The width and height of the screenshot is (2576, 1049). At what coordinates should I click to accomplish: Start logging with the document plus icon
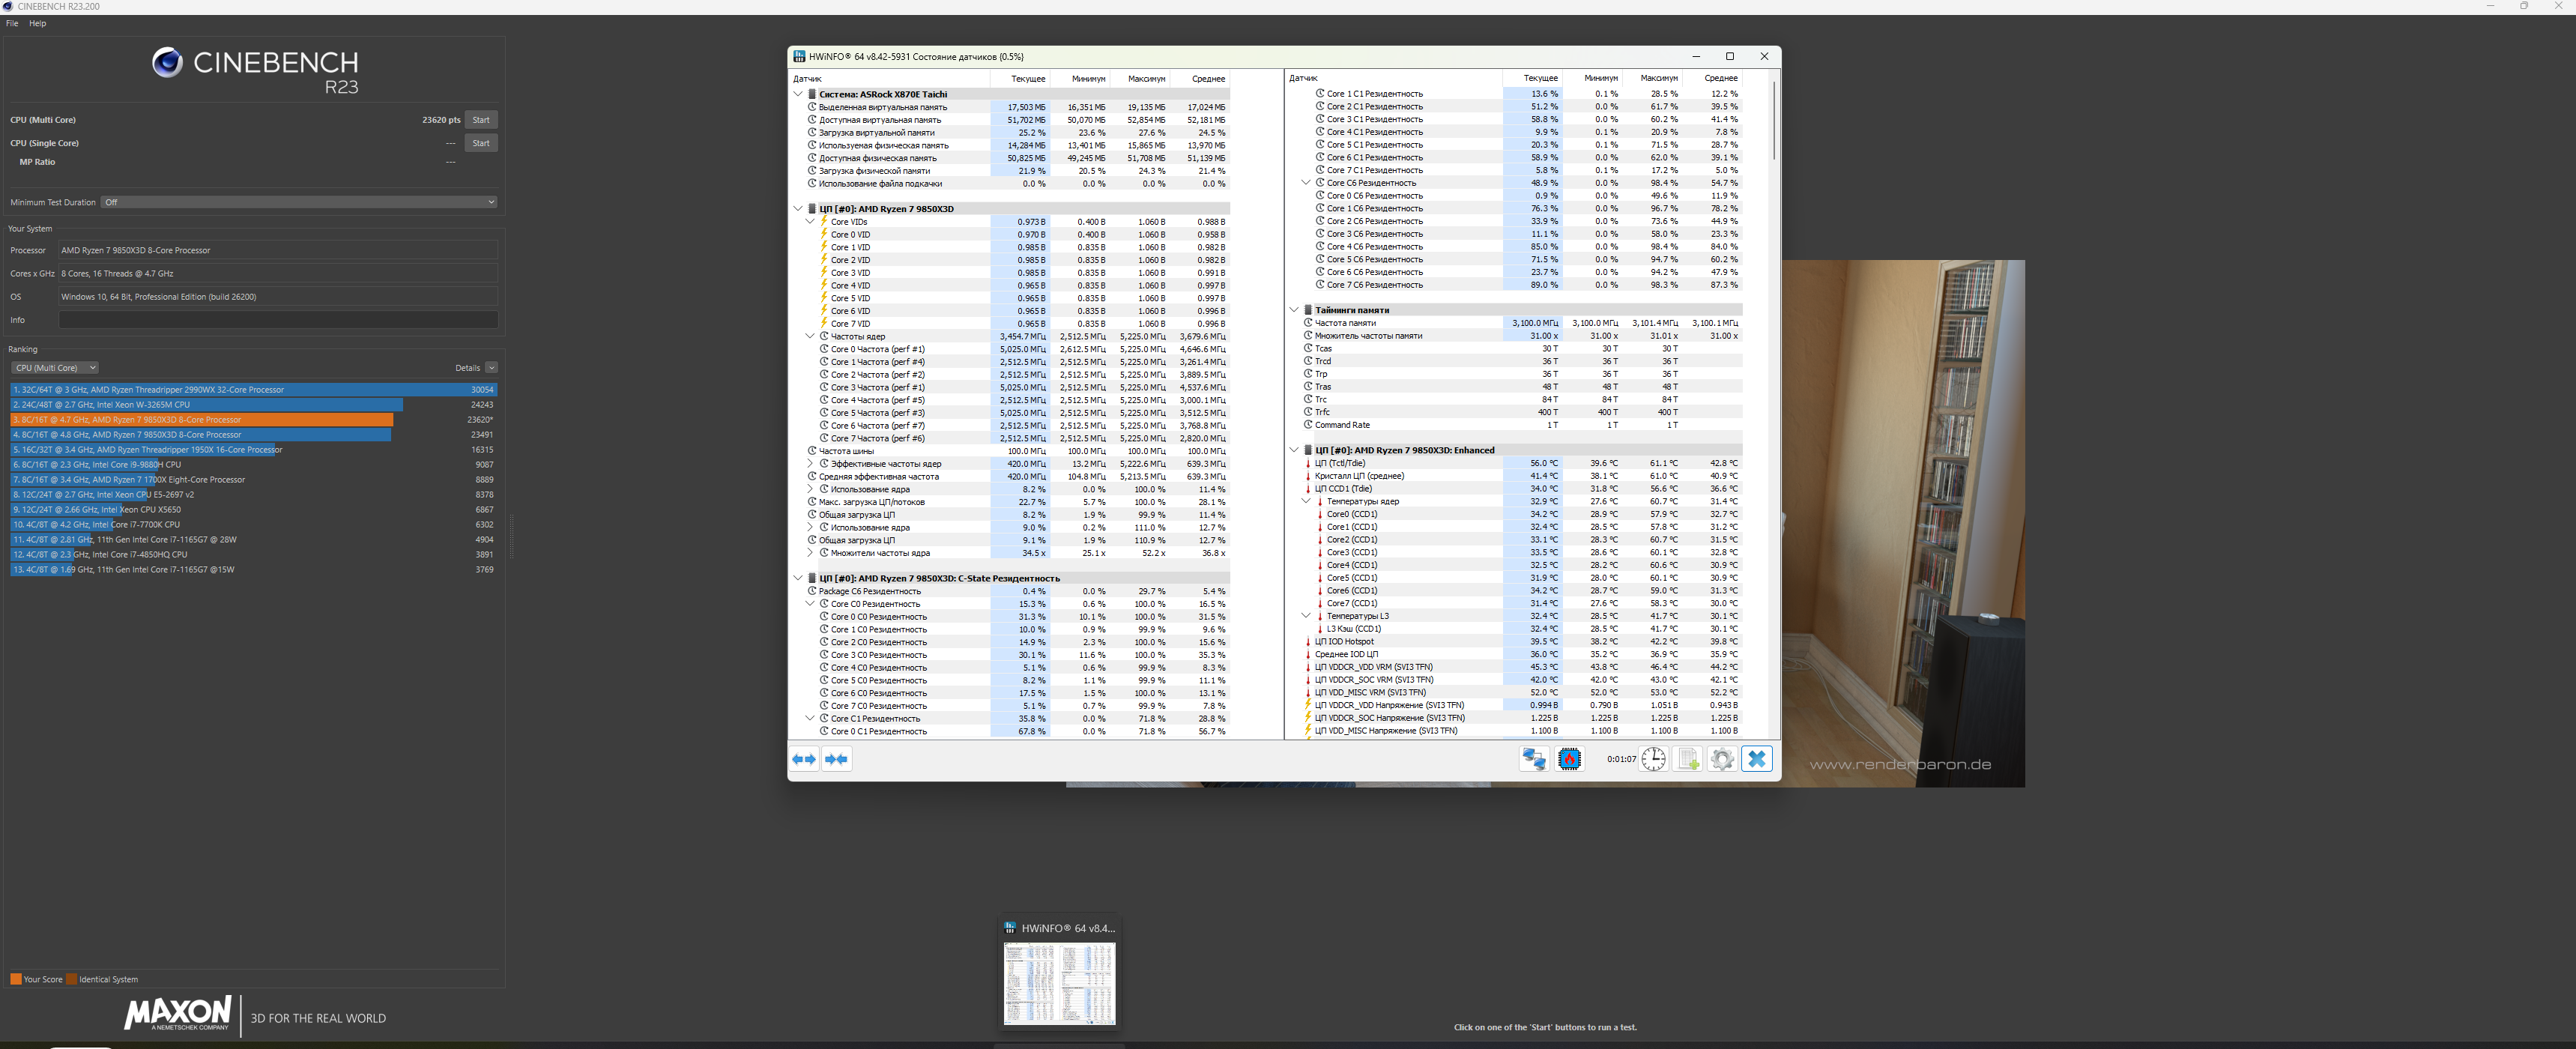click(1688, 759)
